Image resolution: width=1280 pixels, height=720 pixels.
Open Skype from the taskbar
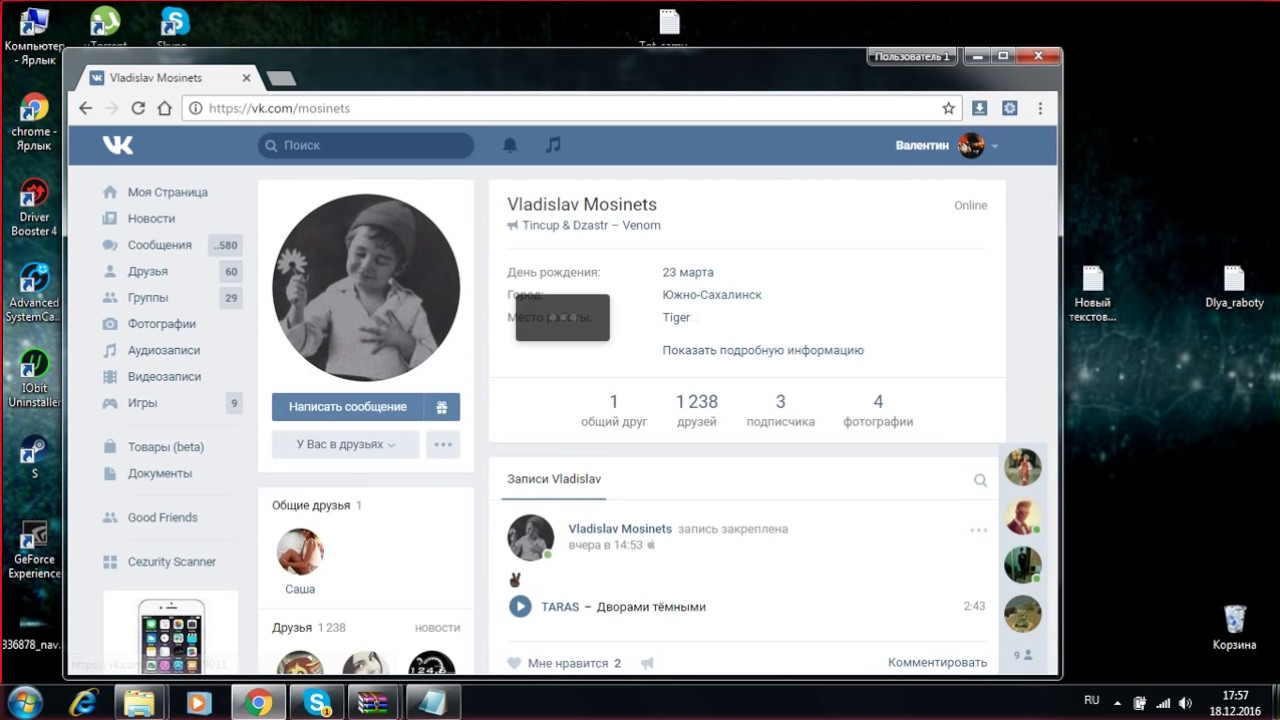point(317,703)
